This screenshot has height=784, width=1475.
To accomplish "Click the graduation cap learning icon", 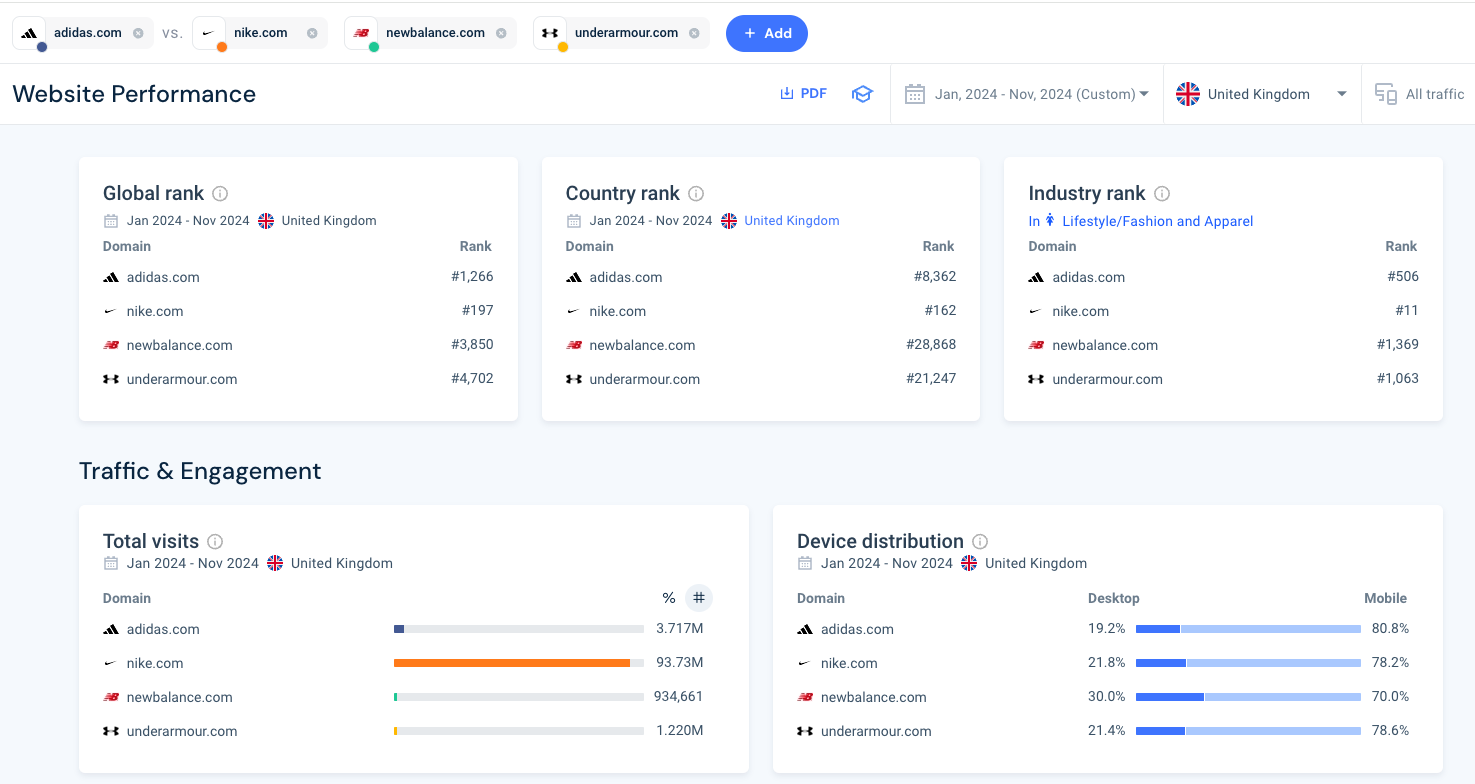I will tap(862, 94).
